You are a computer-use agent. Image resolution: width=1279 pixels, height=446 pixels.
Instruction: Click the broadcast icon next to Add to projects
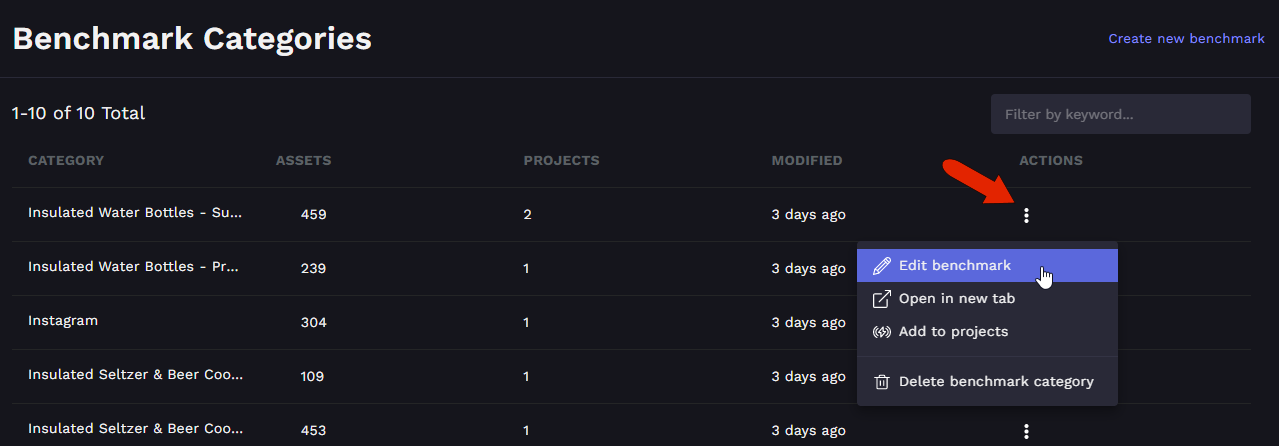point(882,332)
